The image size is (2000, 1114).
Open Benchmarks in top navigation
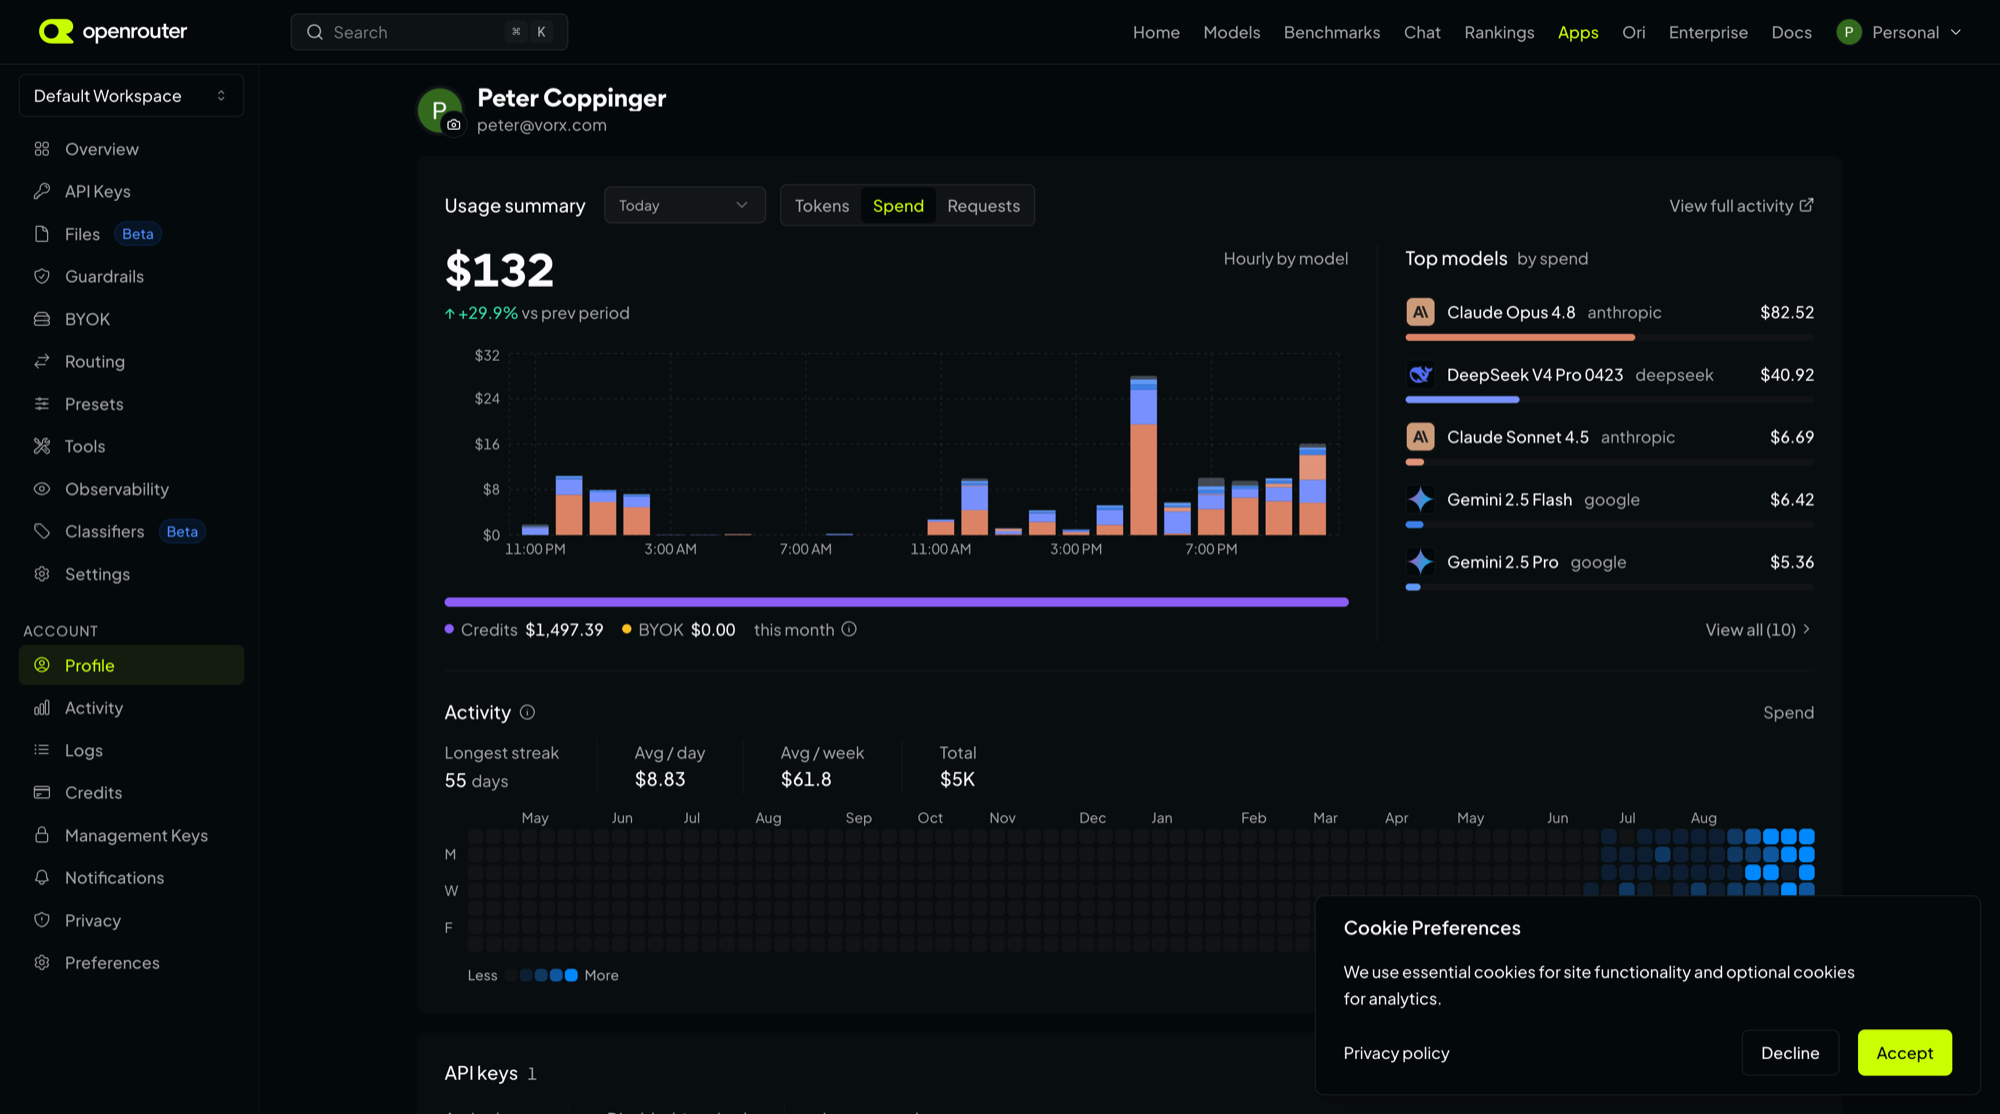(1331, 32)
